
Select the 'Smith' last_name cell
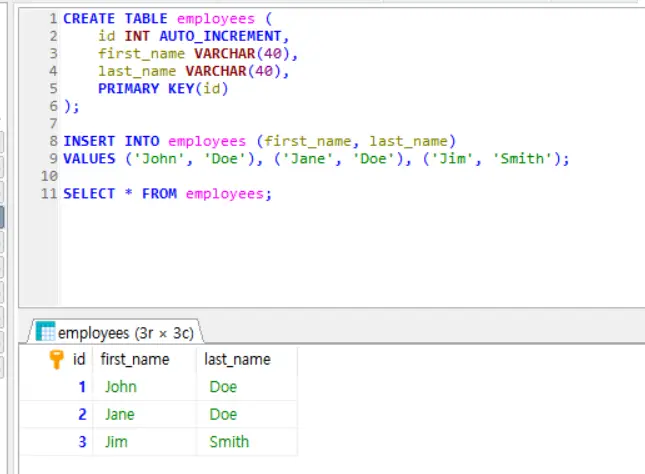point(247,442)
